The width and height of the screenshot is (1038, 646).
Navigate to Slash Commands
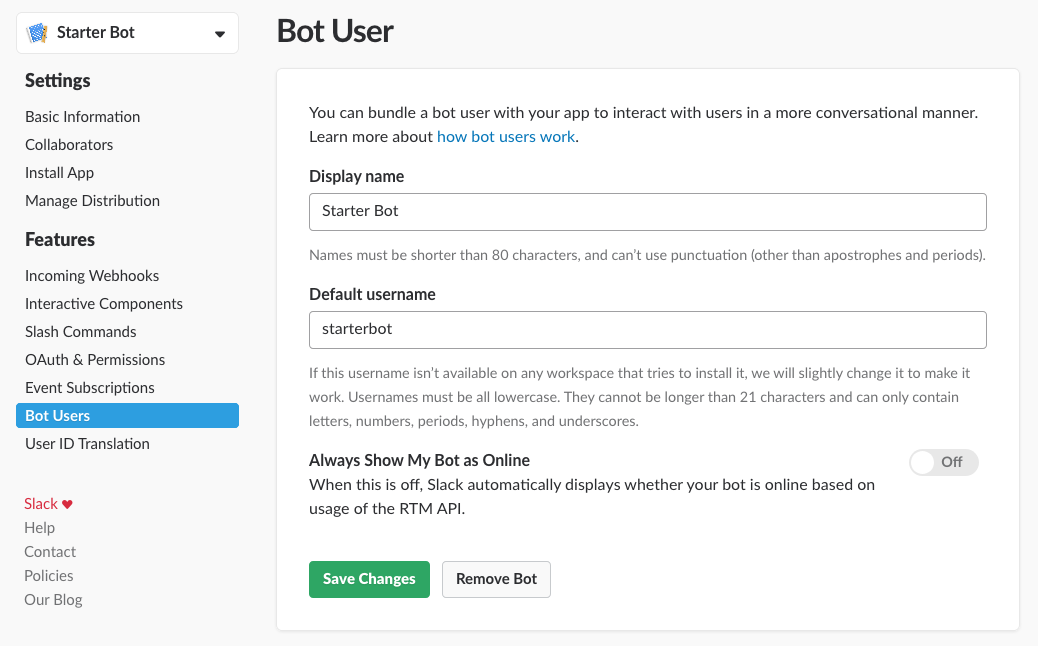(x=80, y=332)
